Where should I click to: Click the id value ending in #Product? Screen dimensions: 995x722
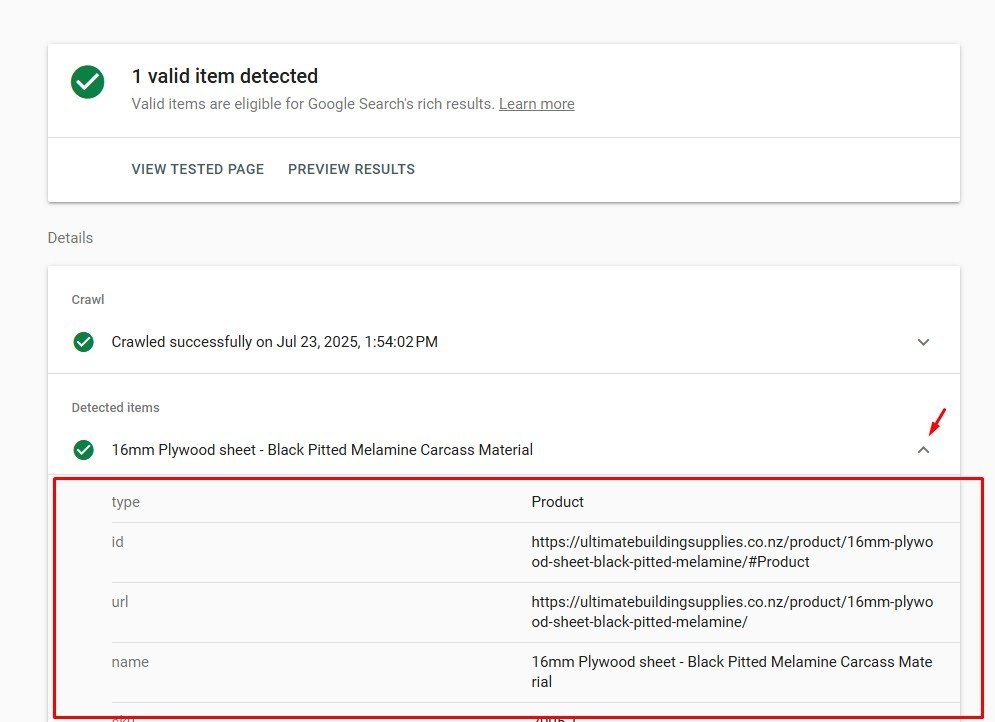(x=731, y=552)
